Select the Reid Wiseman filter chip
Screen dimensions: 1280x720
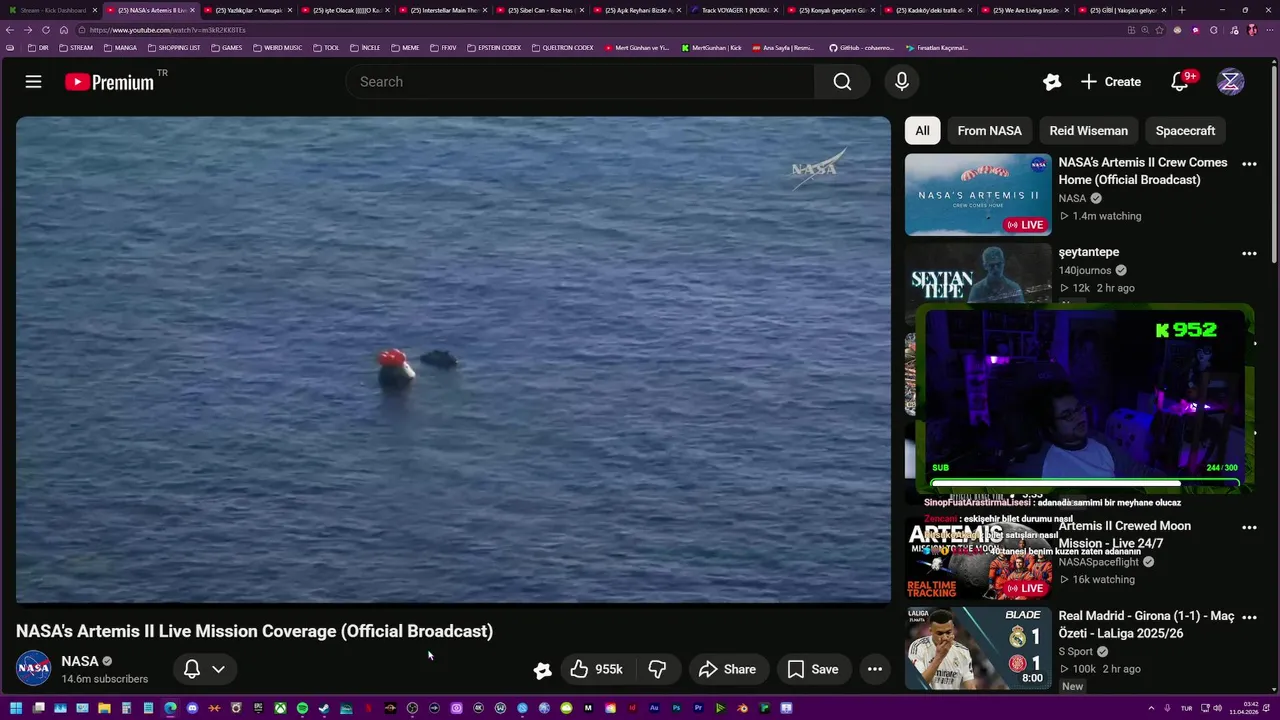pyautogui.click(x=1088, y=131)
